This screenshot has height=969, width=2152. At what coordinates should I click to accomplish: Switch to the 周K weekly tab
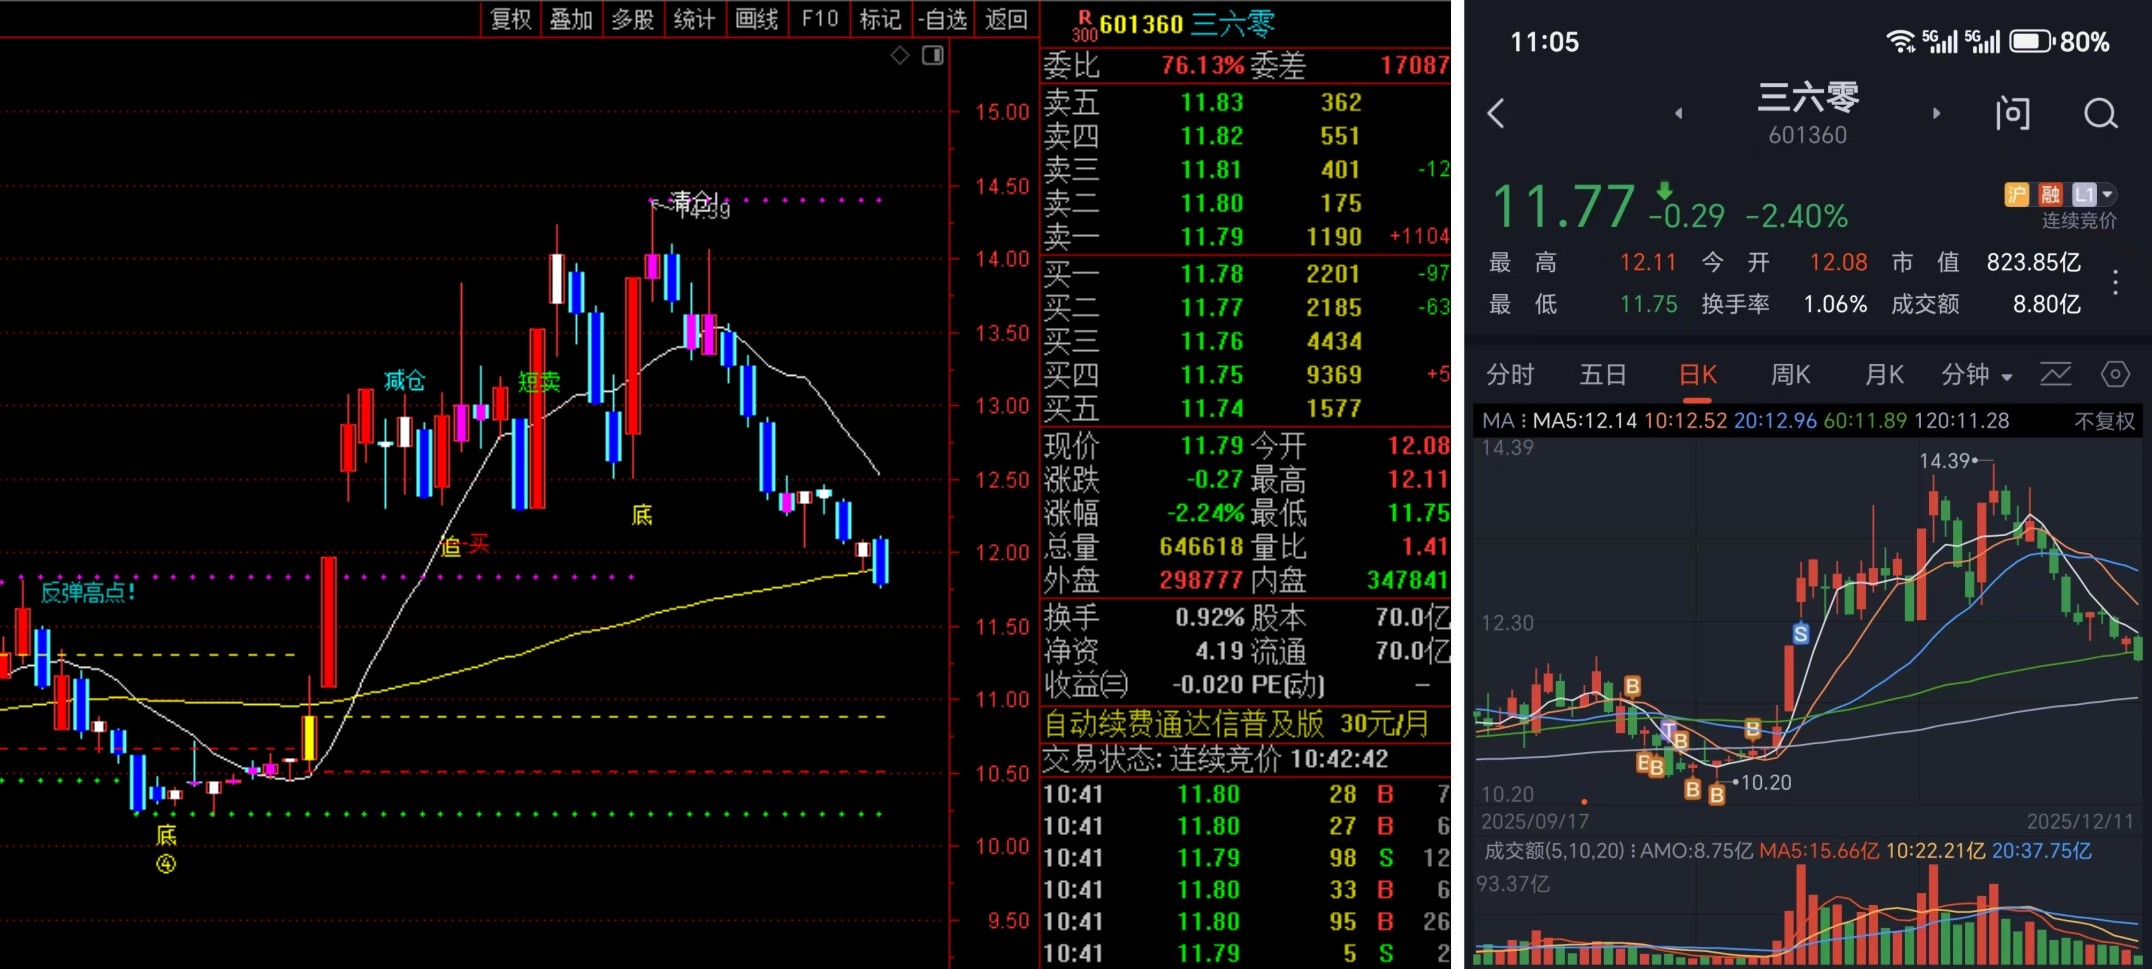1790,375
